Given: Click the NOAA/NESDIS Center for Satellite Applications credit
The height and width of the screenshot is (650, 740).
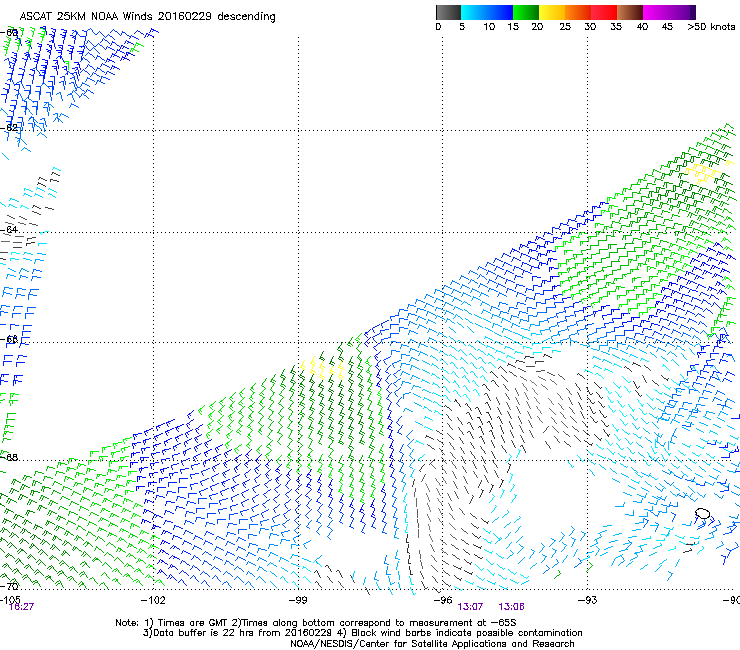Looking at the screenshot, I should tap(432, 644).
